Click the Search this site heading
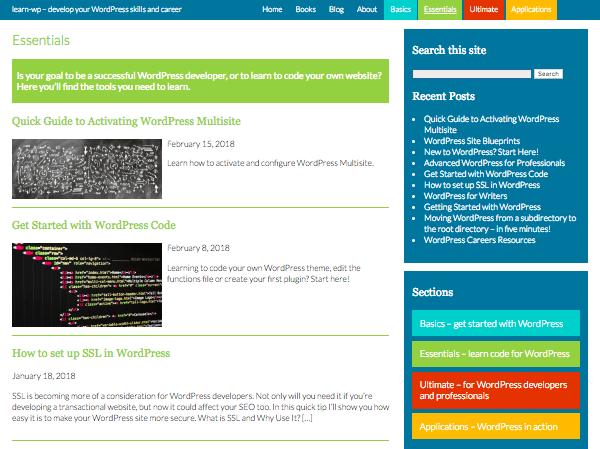The height and width of the screenshot is (449, 600). (x=449, y=50)
